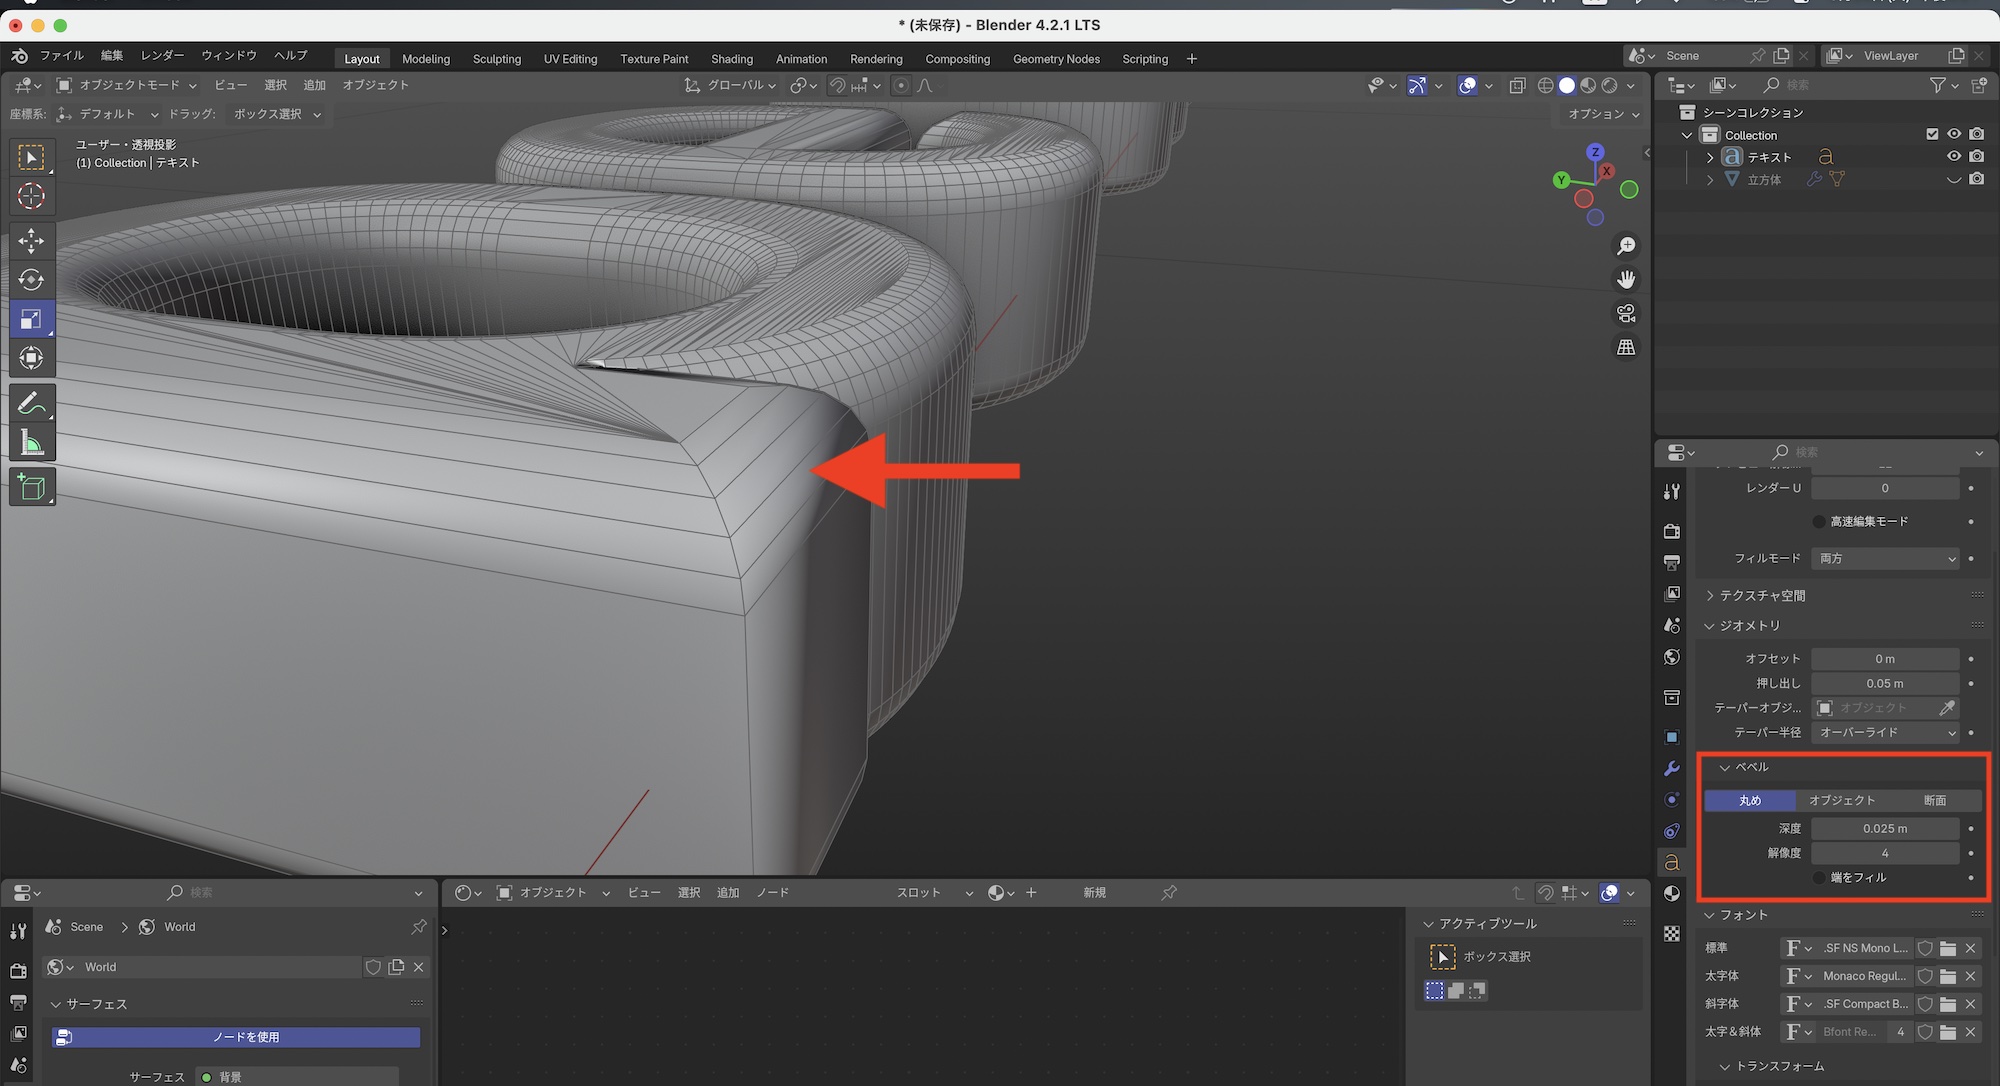Switch to the Sculpting workspace tab
The width and height of the screenshot is (2000, 1086).
pyautogui.click(x=496, y=59)
